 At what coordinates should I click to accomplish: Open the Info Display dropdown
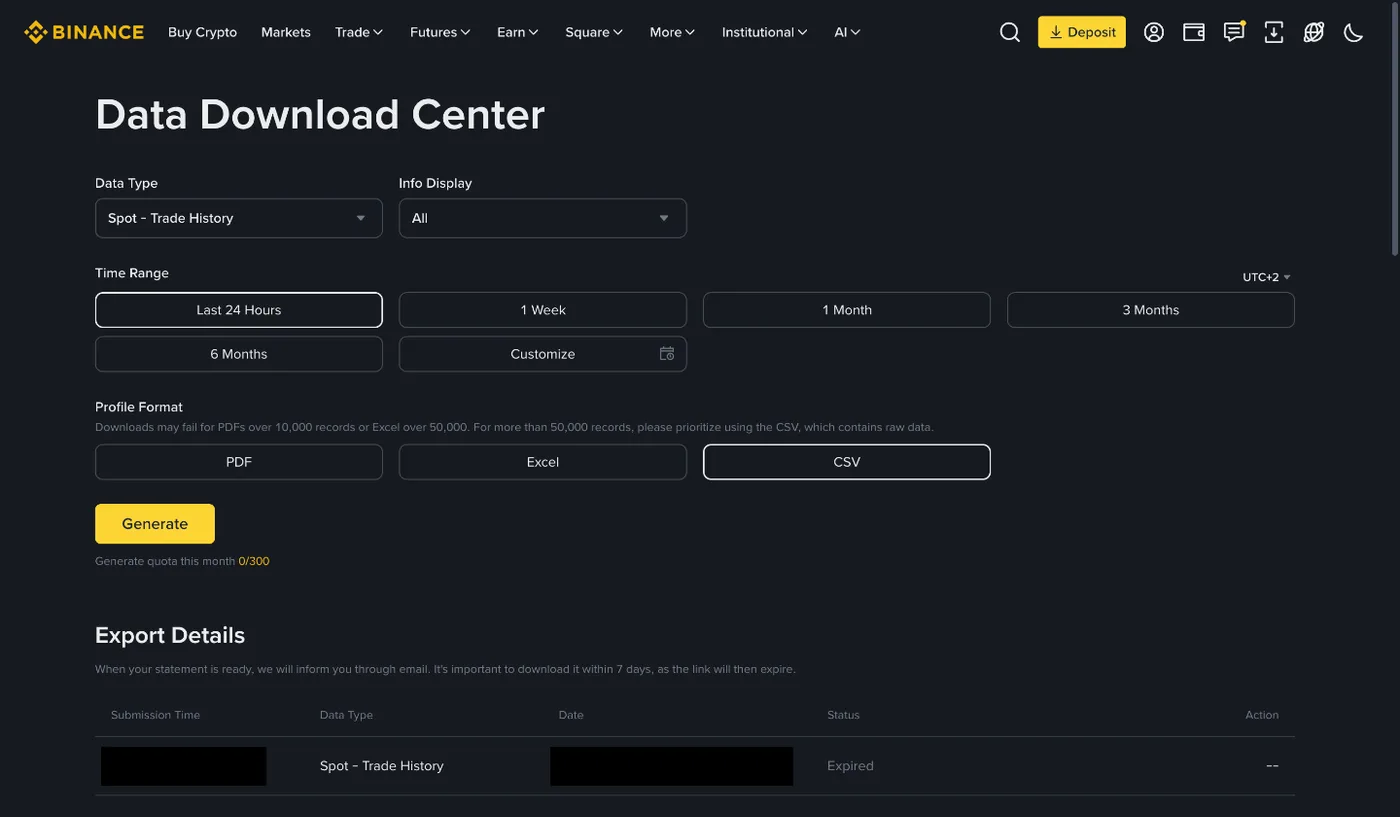coord(543,218)
